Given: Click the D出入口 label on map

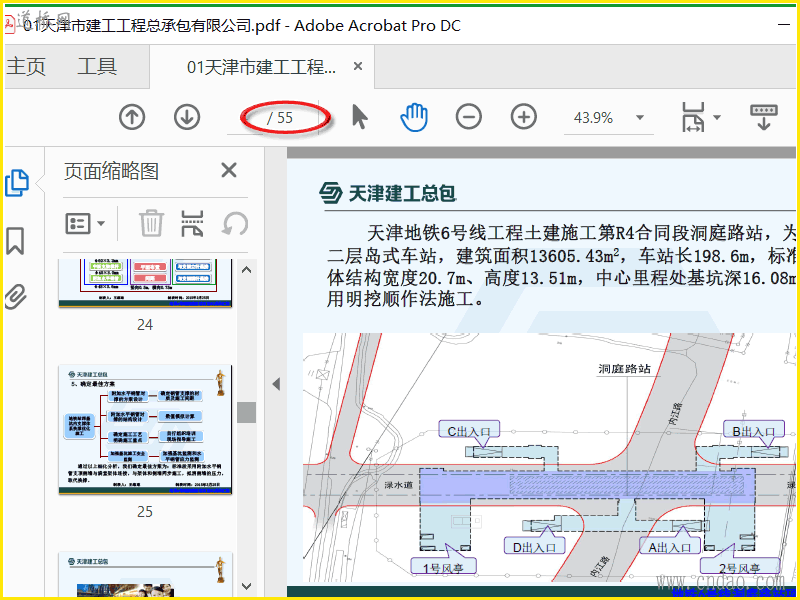Looking at the screenshot, I should point(535,547).
